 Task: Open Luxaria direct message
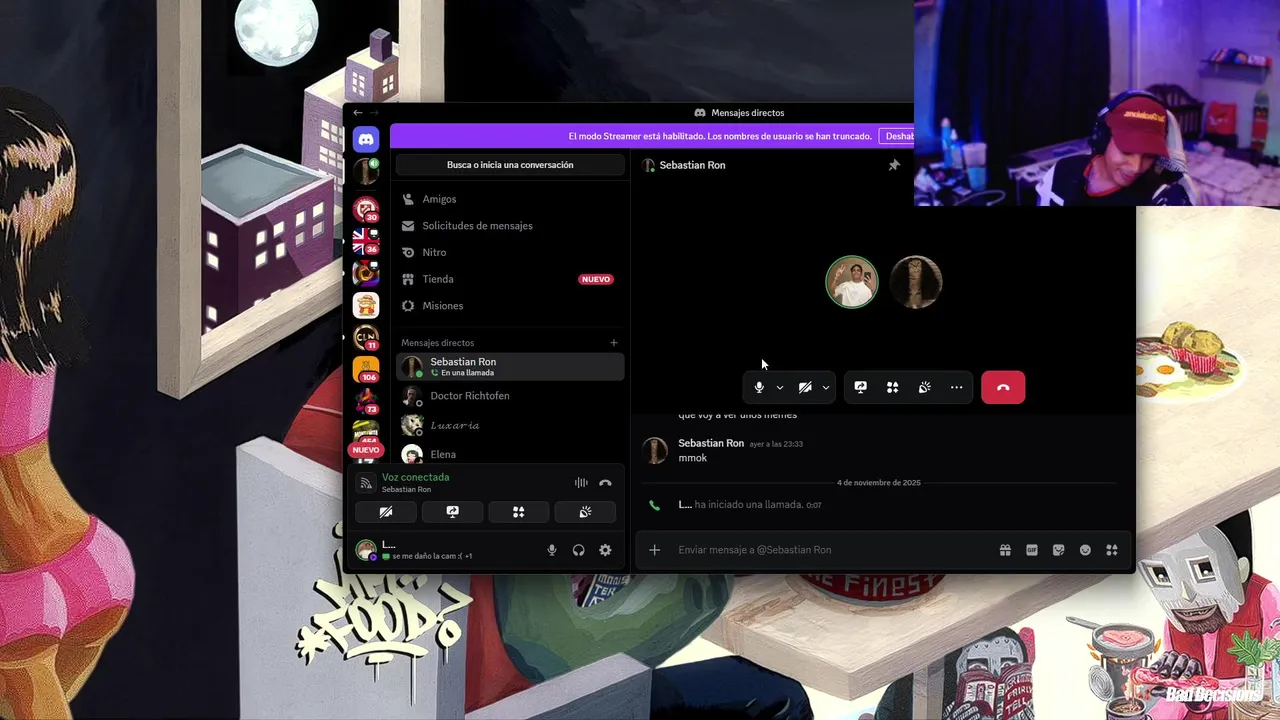[x=510, y=425]
